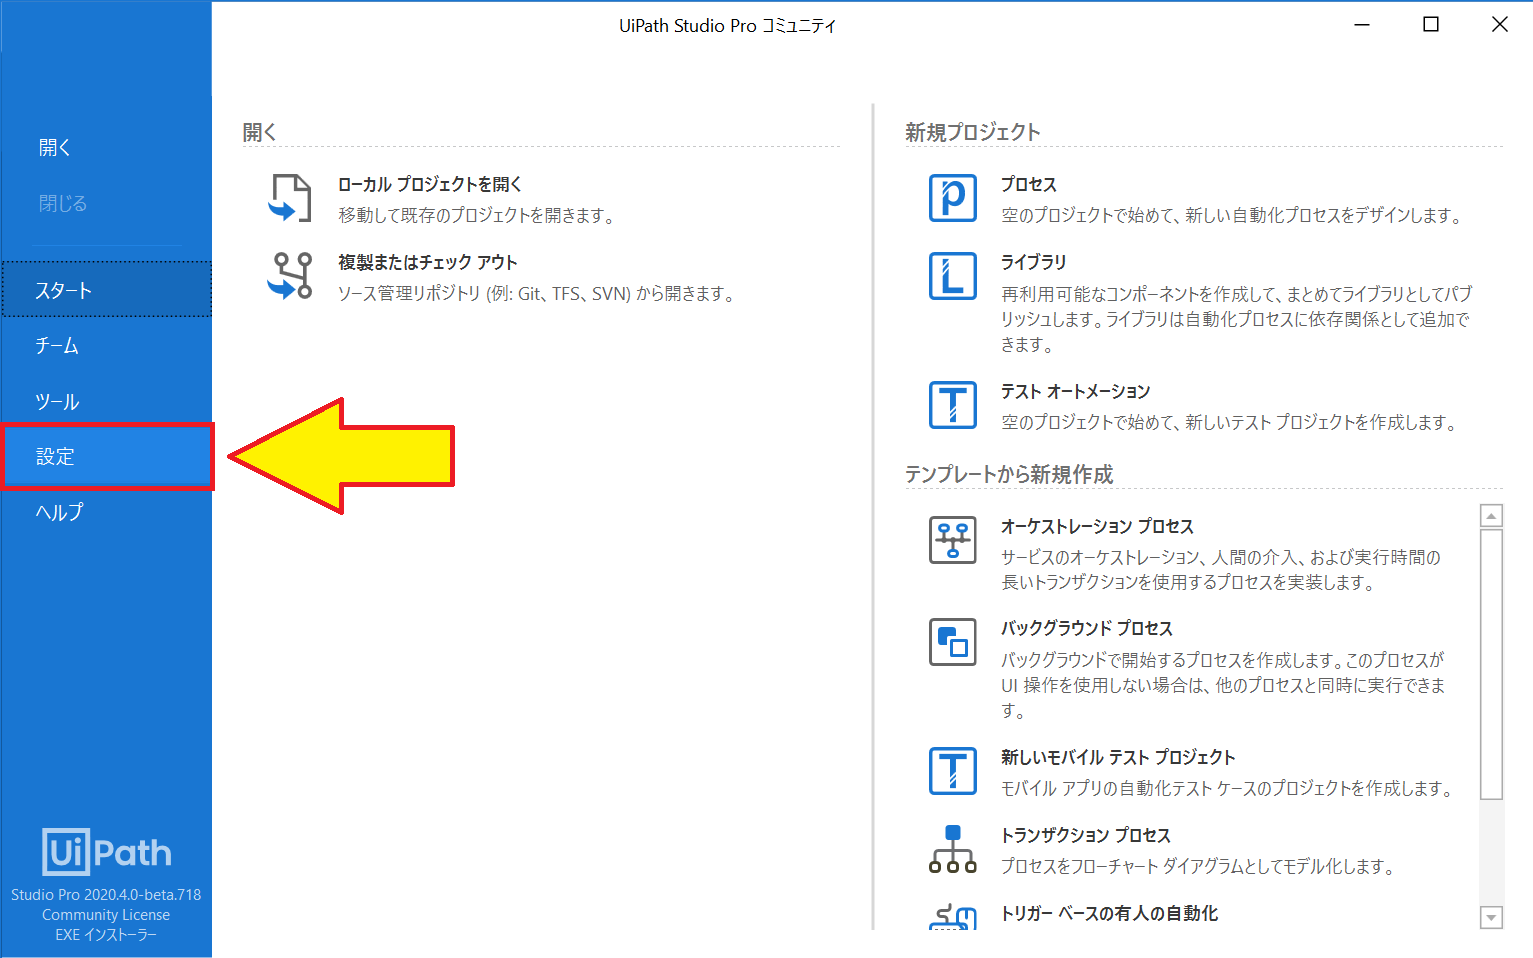
Task: Click the EXE インストーラー text
Action: pyautogui.click(x=106, y=935)
